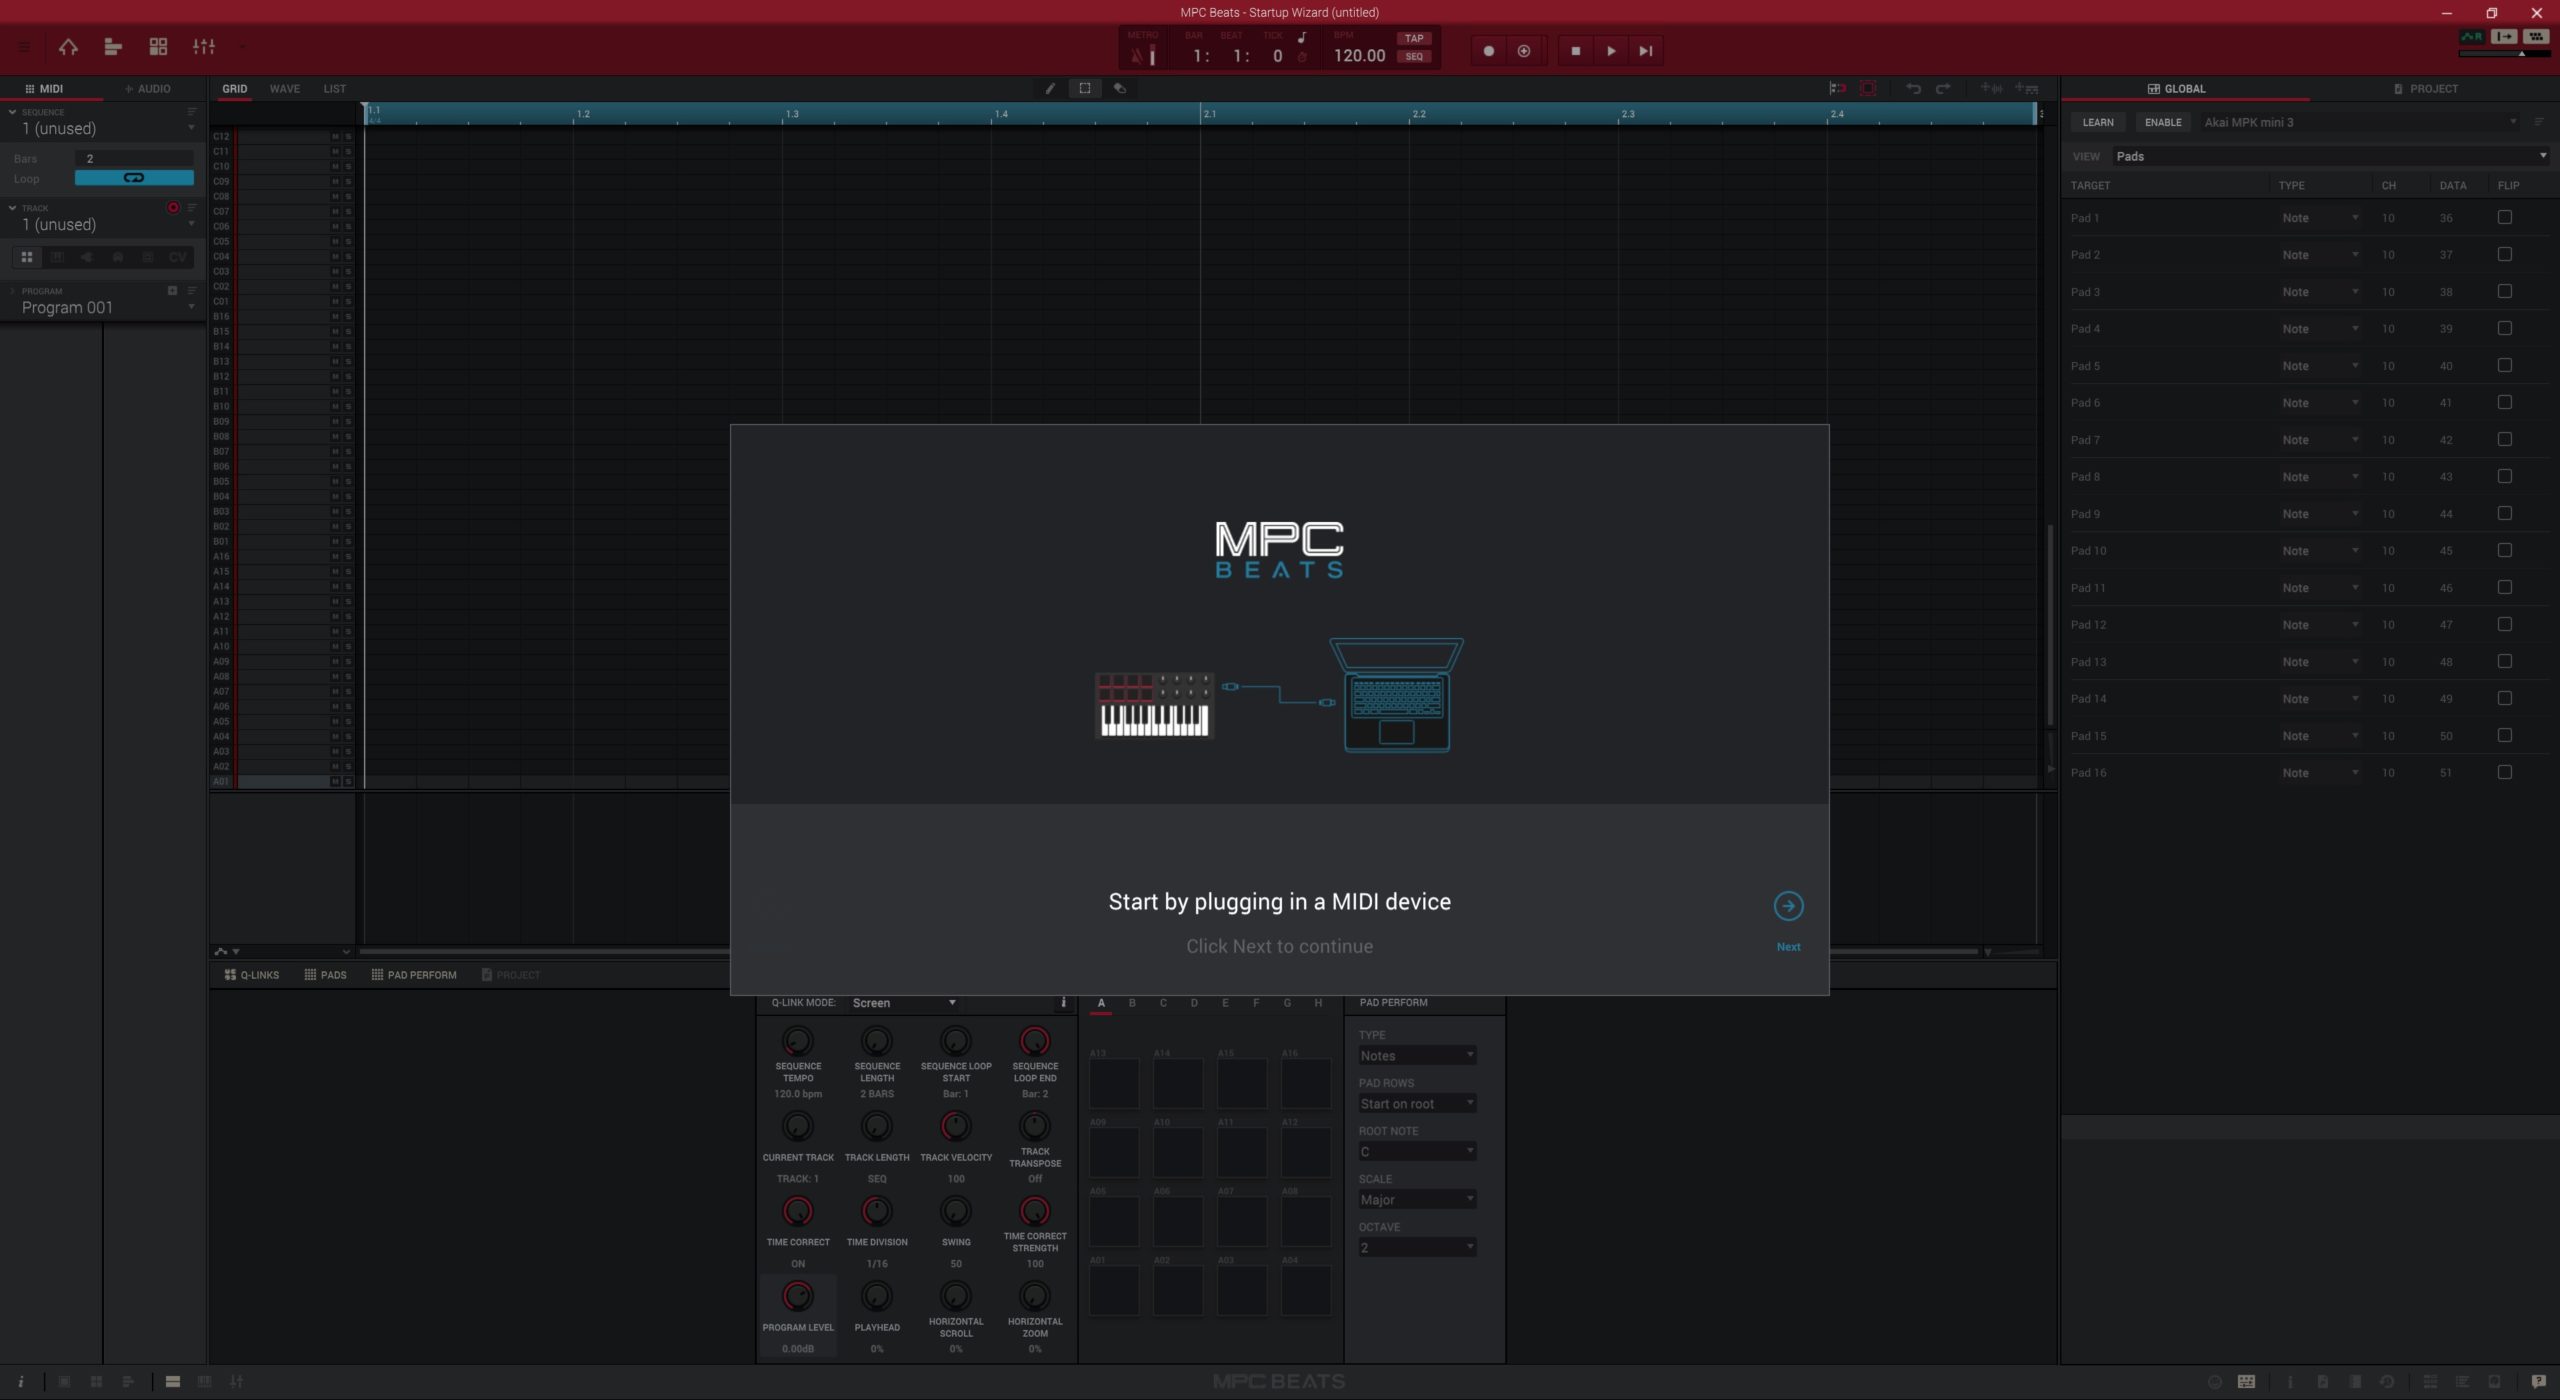Switch to the AUDIO tab
The height and width of the screenshot is (1400, 2560).
pyautogui.click(x=148, y=89)
